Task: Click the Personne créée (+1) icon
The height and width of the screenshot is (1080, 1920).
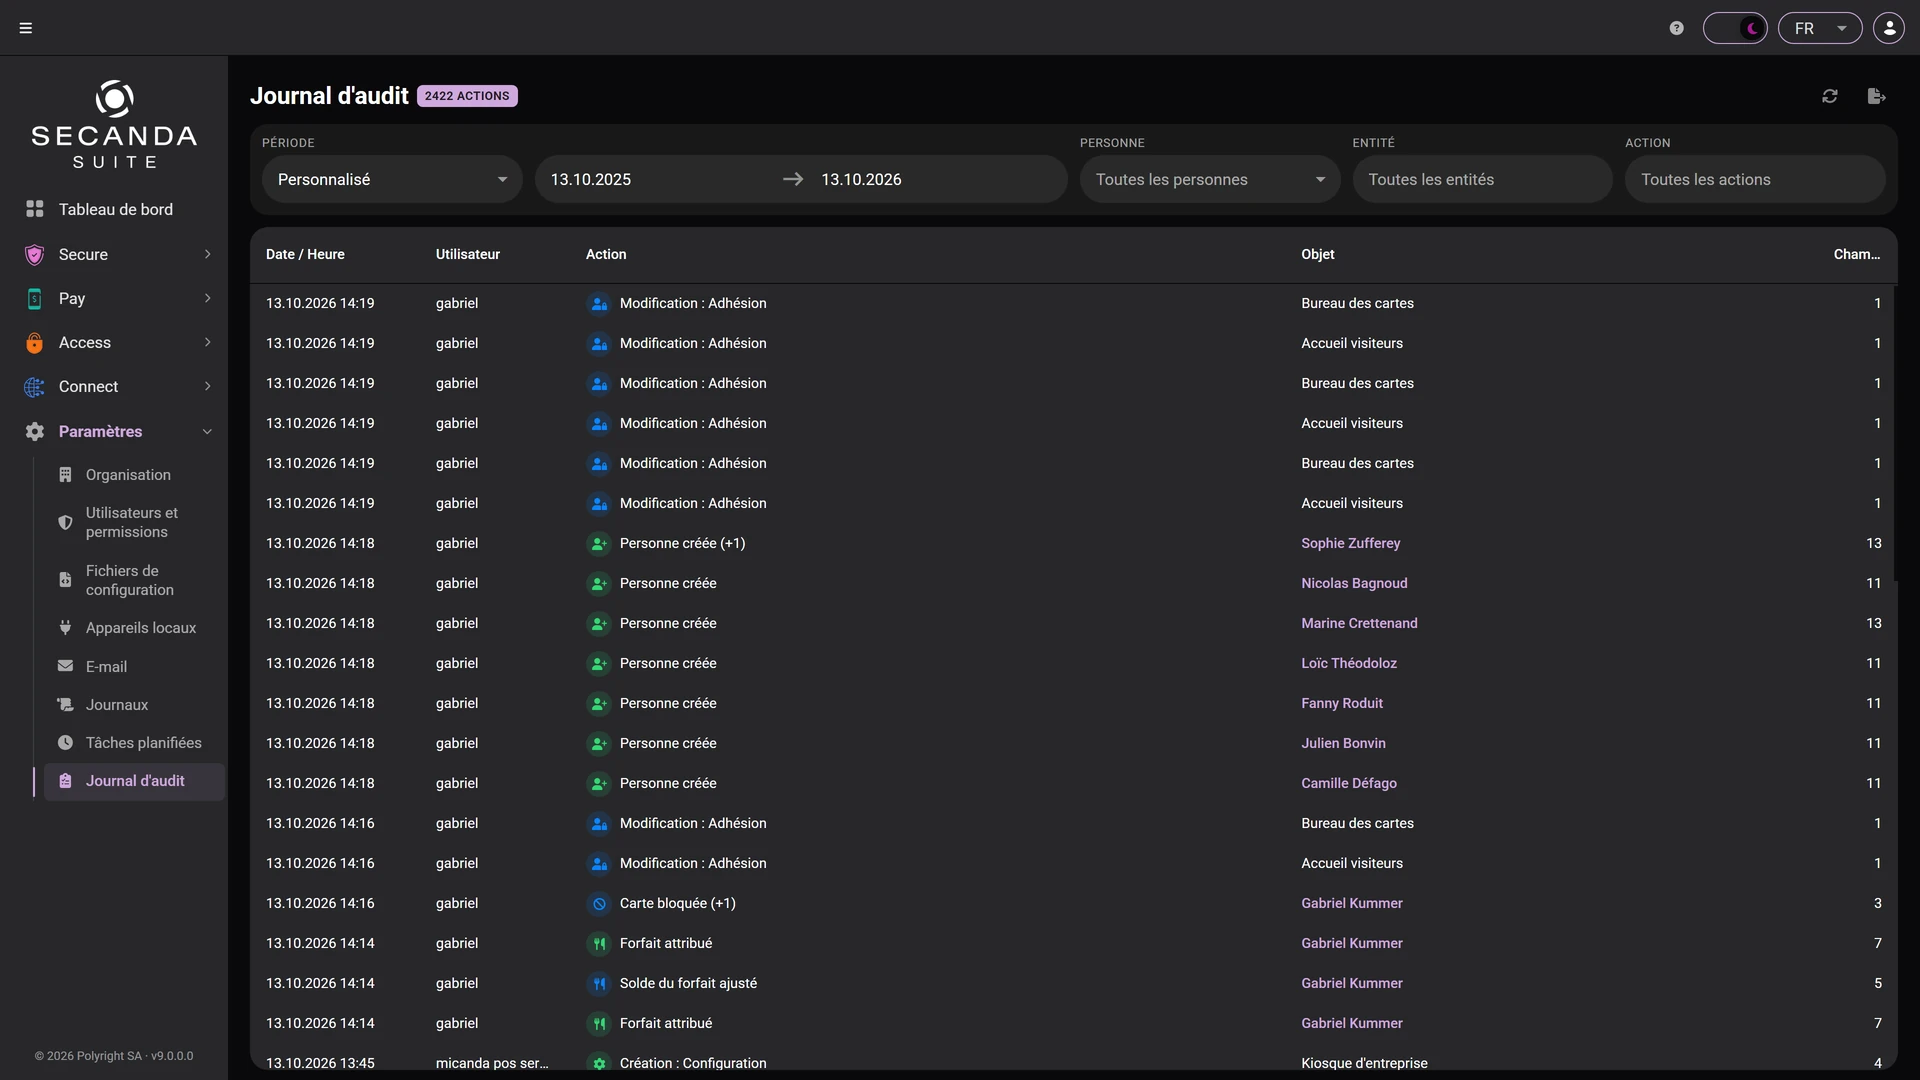Action: point(599,544)
